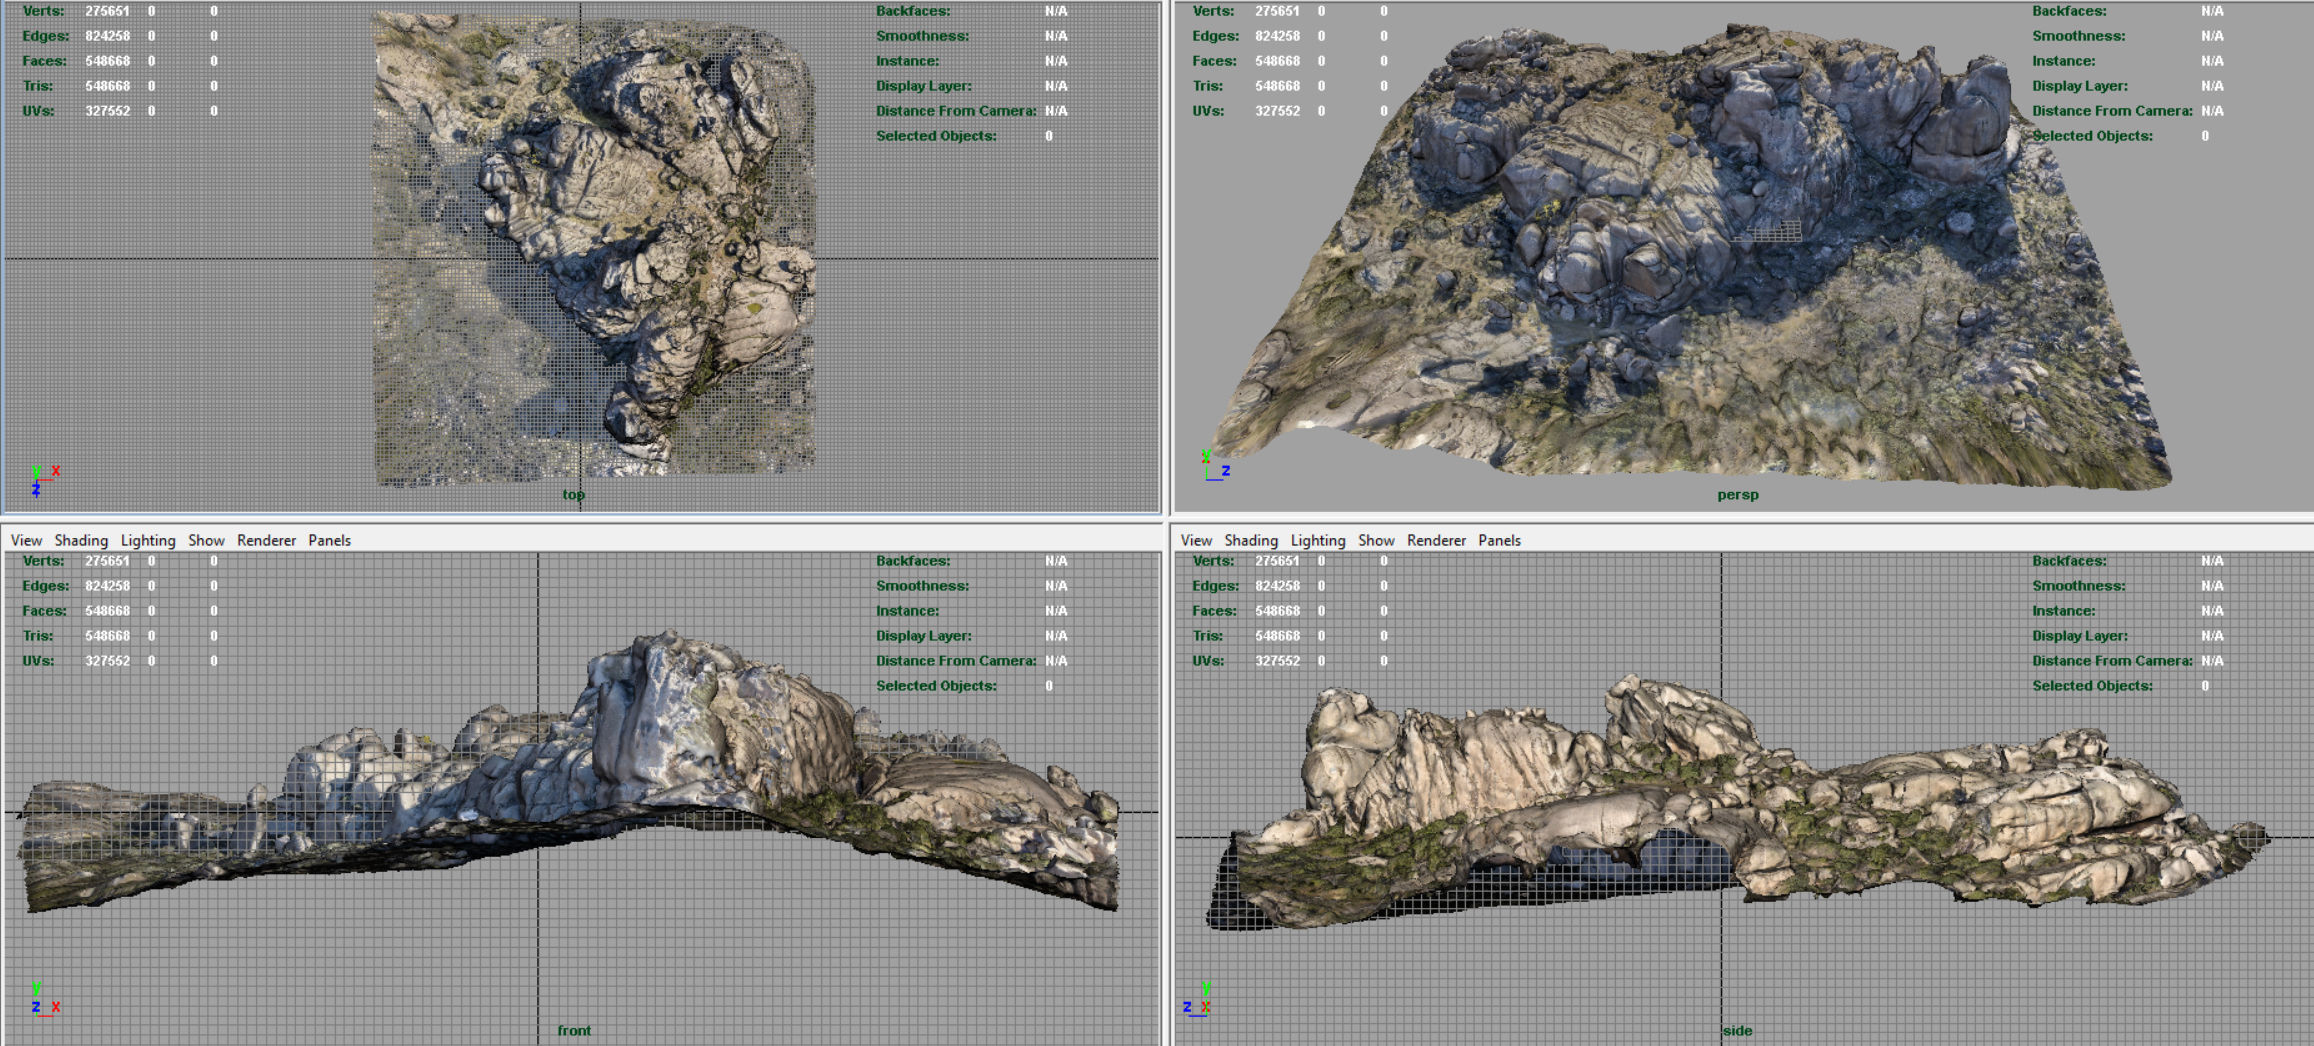
Task: Click 'UVs:' count 327552 in the persp view
Action: coord(1277,111)
